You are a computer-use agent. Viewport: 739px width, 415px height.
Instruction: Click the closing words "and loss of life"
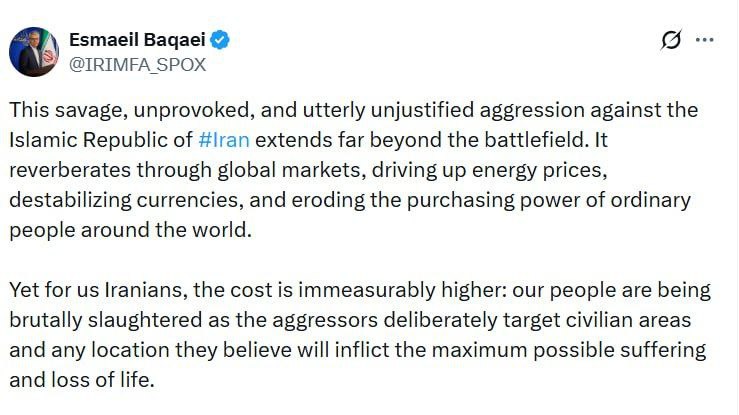click(x=83, y=381)
